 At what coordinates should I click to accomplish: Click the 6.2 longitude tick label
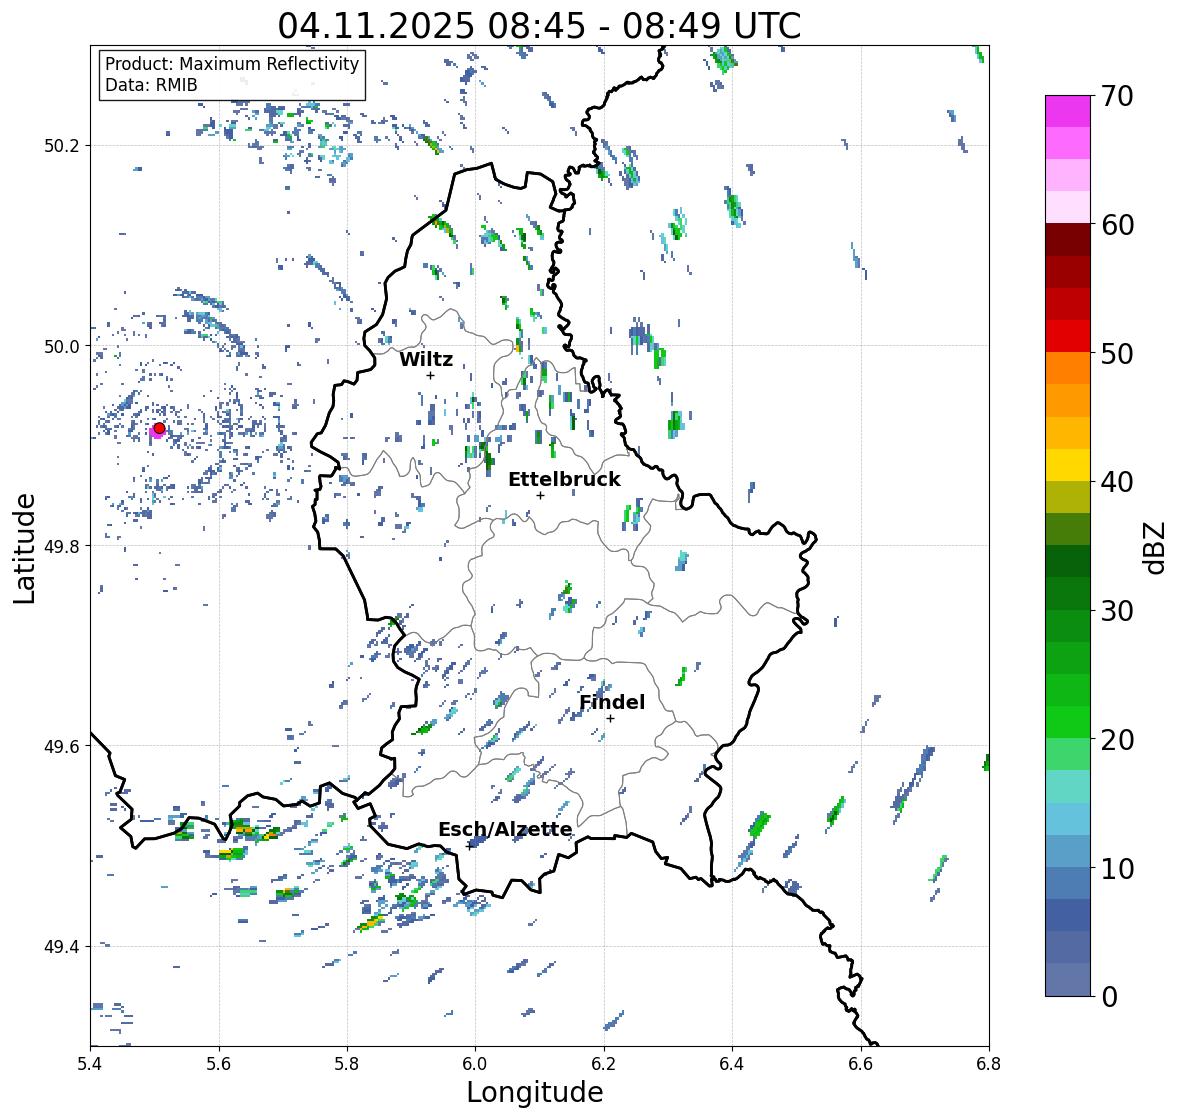[x=604, y=1063]
